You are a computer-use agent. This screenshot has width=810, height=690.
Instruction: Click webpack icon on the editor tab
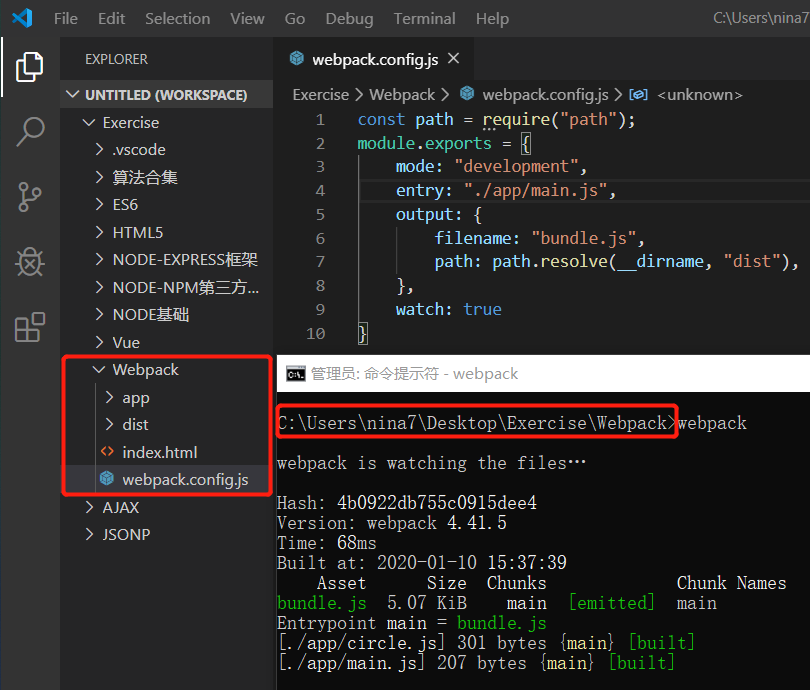coord(297,58)
